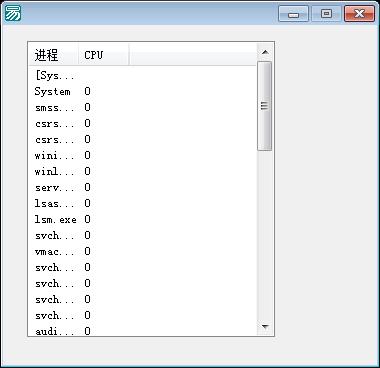Click the scrollbar down arrow
This screenshot has height=368, width=380.
pos(265,327)
